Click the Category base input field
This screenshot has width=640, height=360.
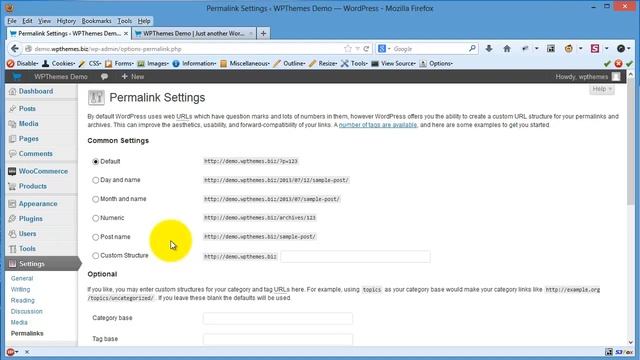tap(278, 318)
